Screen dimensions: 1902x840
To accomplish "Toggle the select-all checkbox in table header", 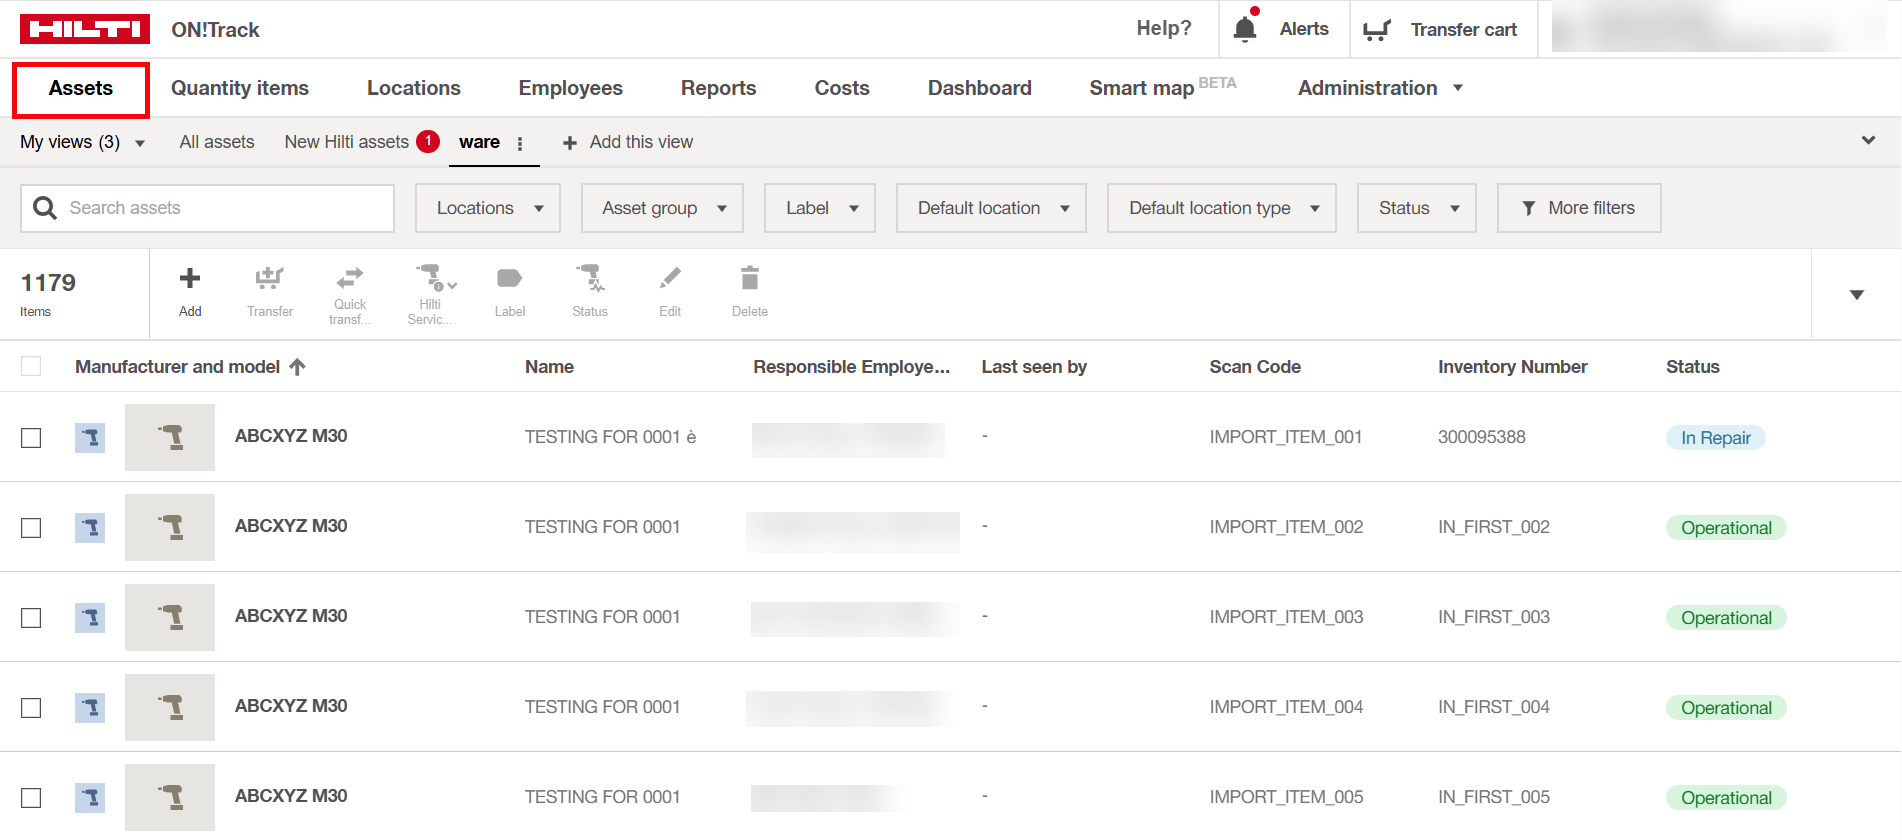I will pyautogui.click(x=31, y=366).
